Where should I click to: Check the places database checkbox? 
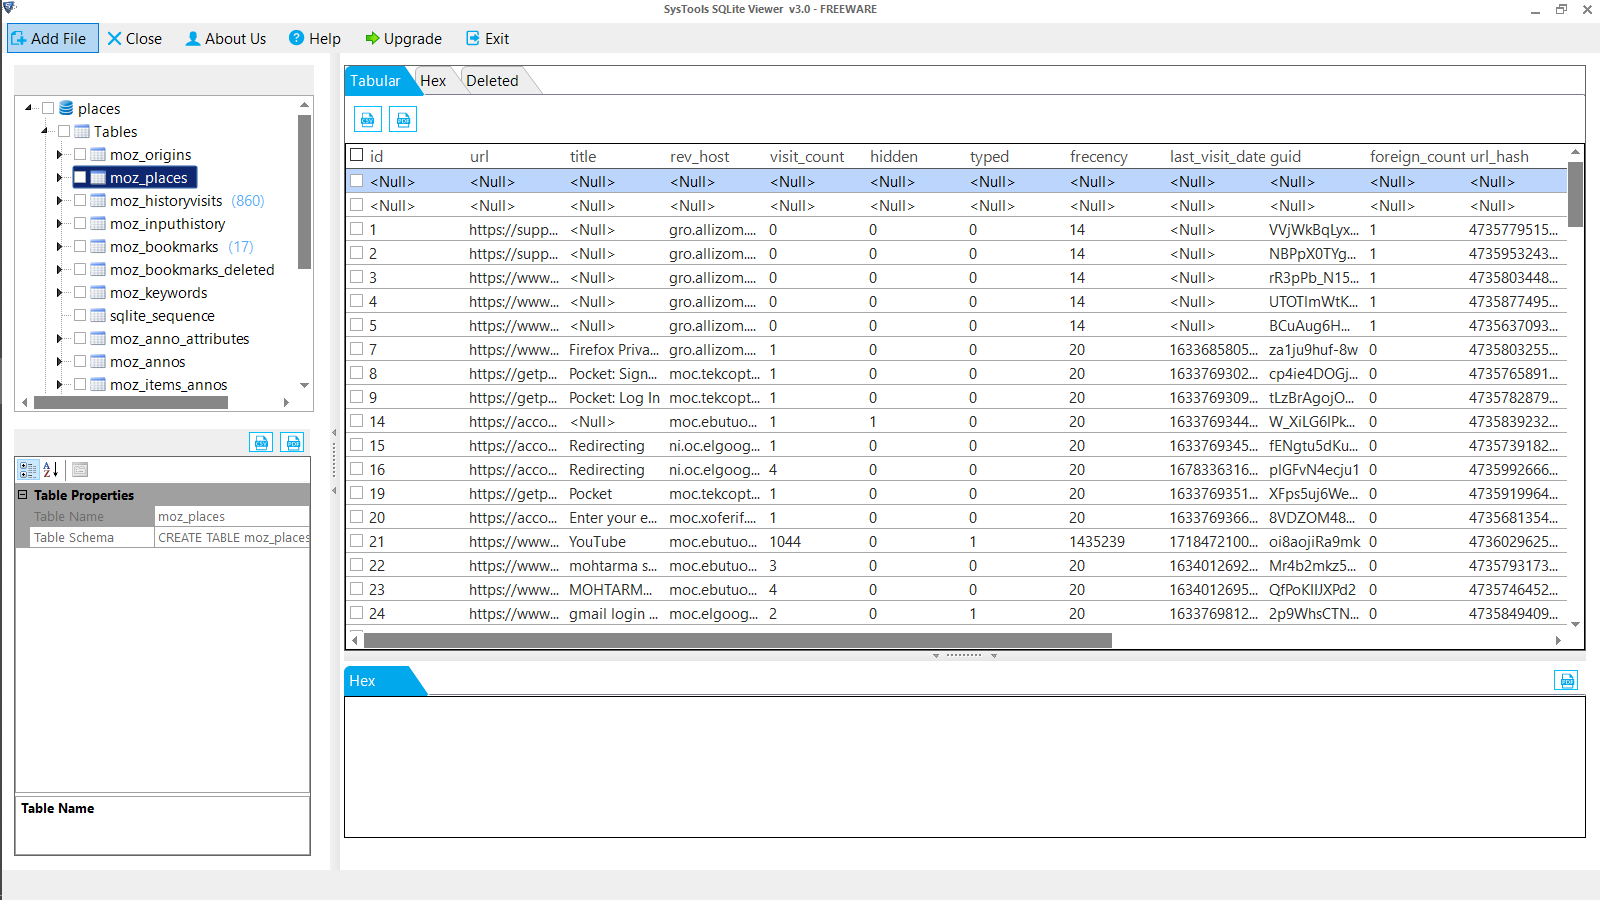click(x=48, y=108)
